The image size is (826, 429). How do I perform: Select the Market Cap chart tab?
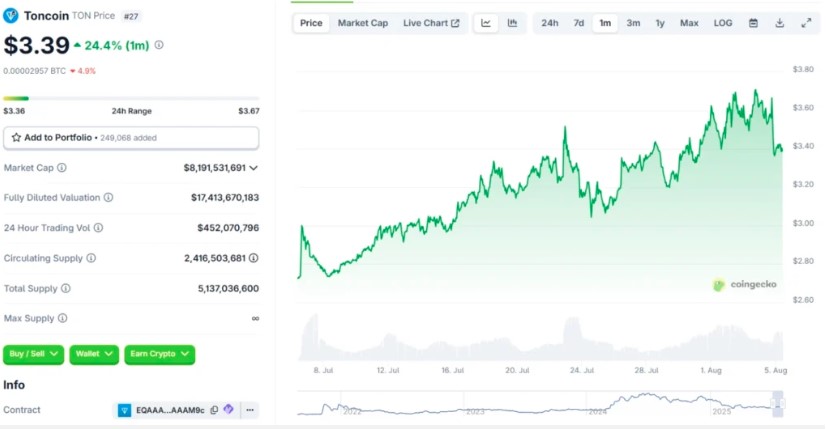point(363,23)
